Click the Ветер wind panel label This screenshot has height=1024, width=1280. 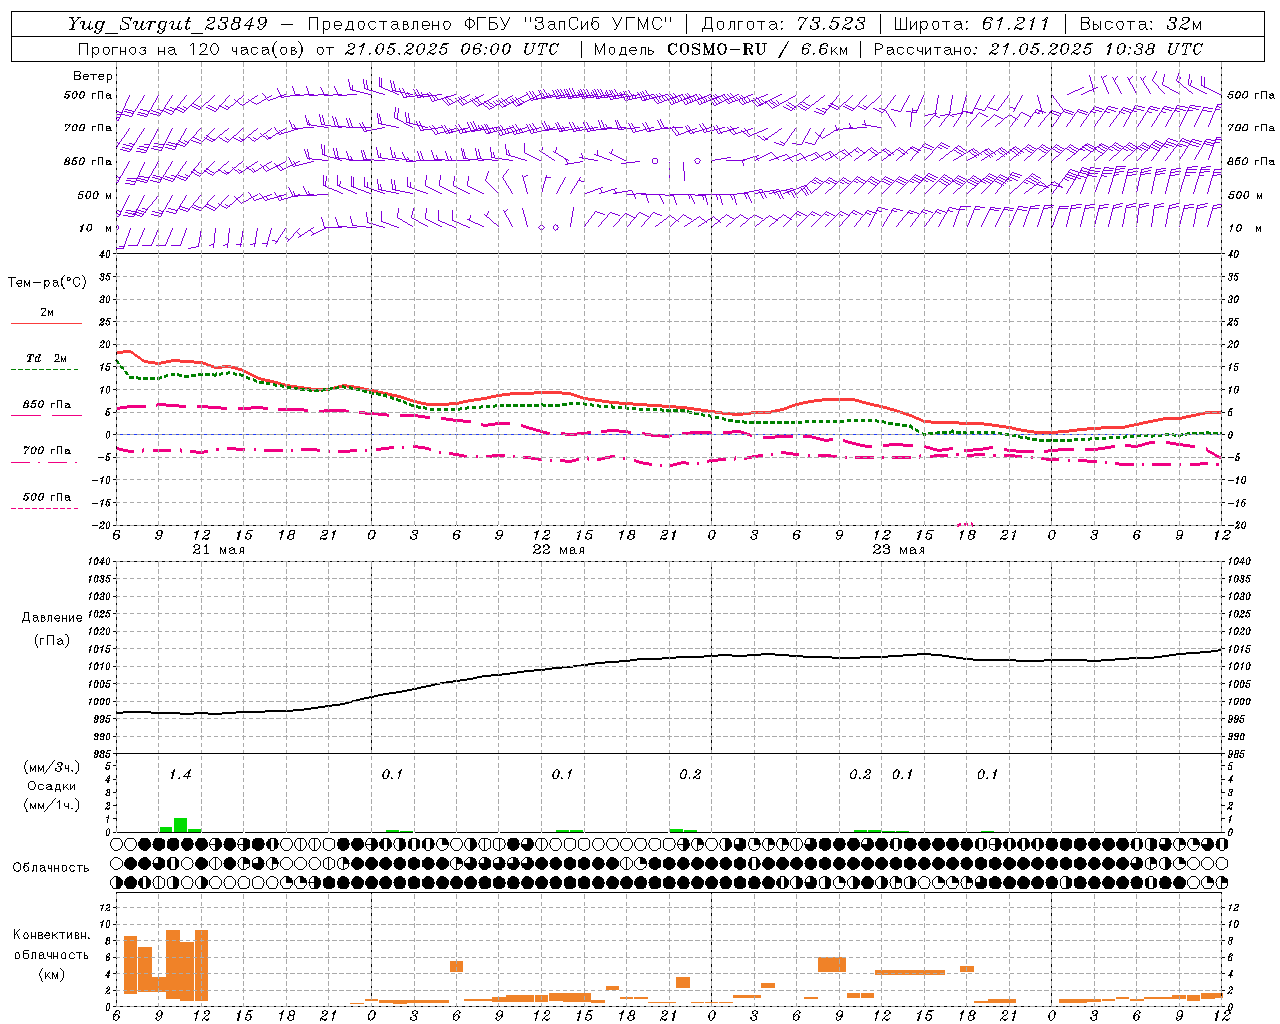tap(93, 76)
